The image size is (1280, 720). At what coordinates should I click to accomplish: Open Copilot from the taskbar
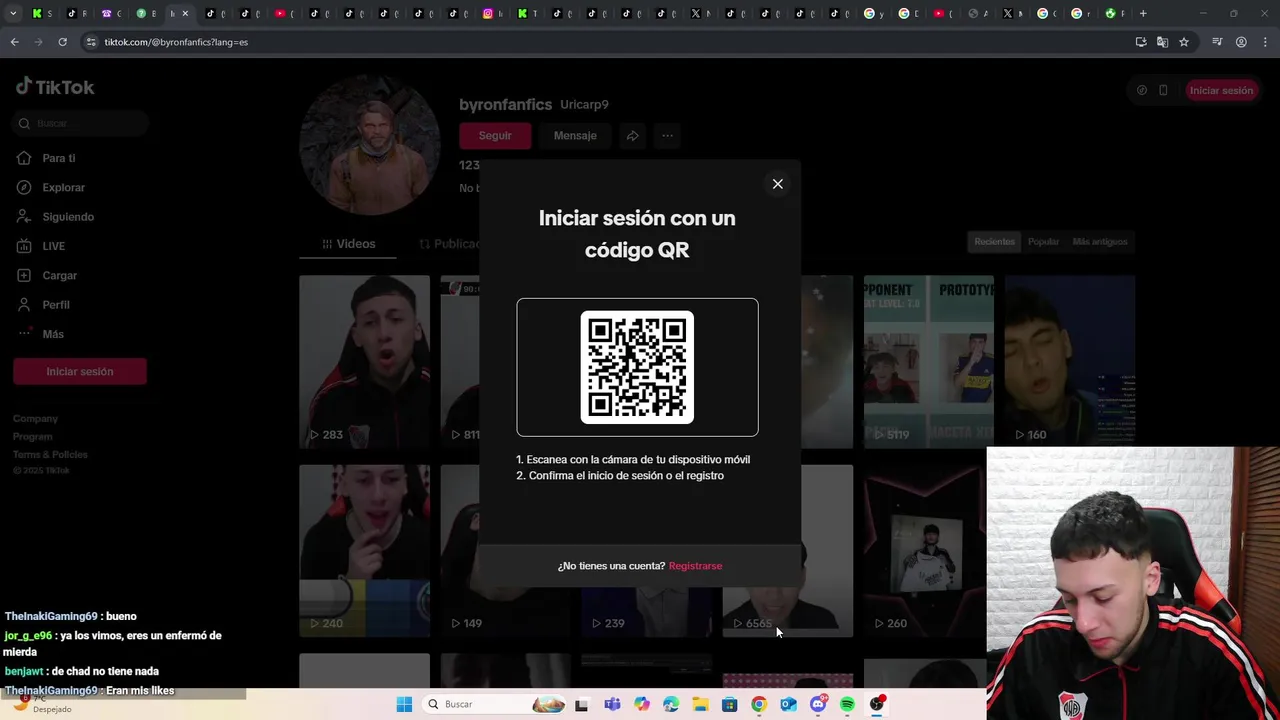click(641, 704)
